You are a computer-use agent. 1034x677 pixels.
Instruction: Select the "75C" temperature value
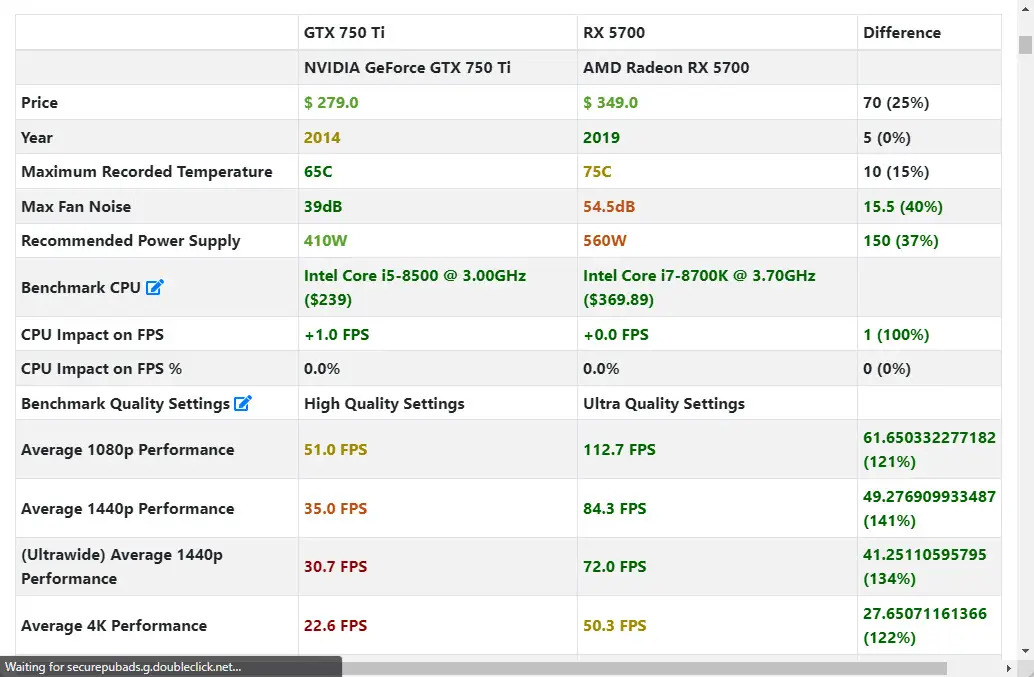point(597,171)
